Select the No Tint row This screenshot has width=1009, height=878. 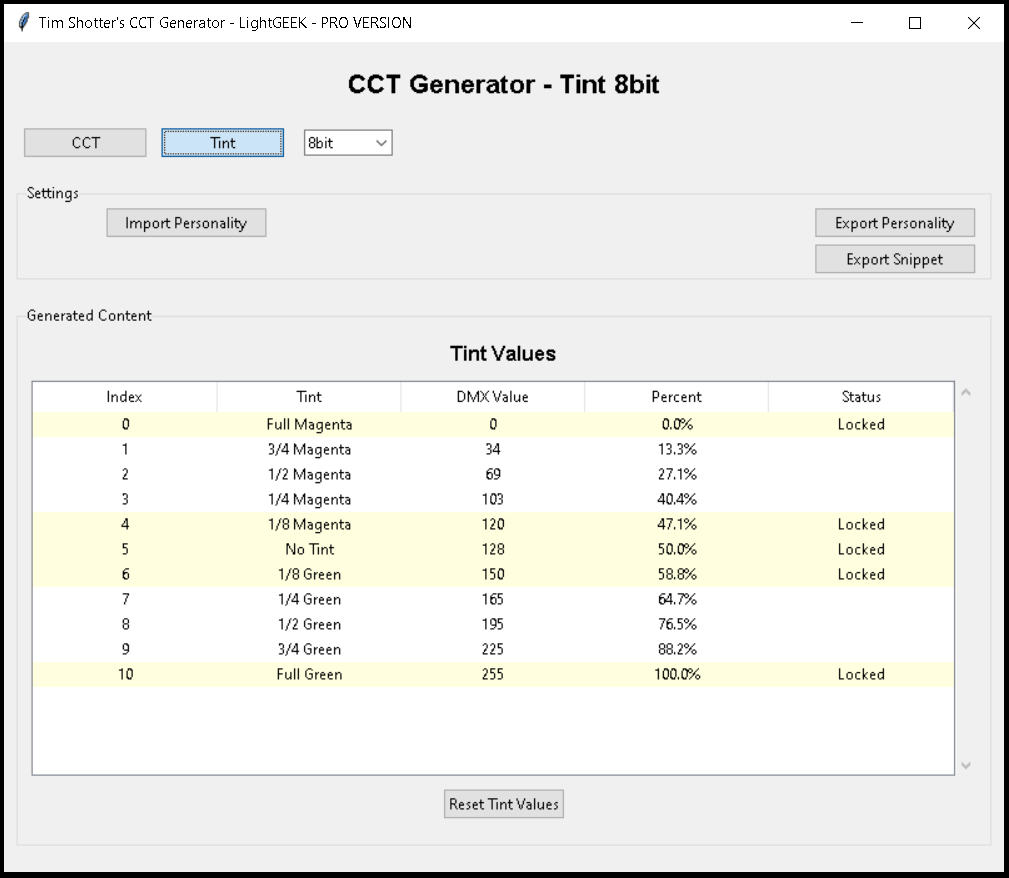coord(309,549)
